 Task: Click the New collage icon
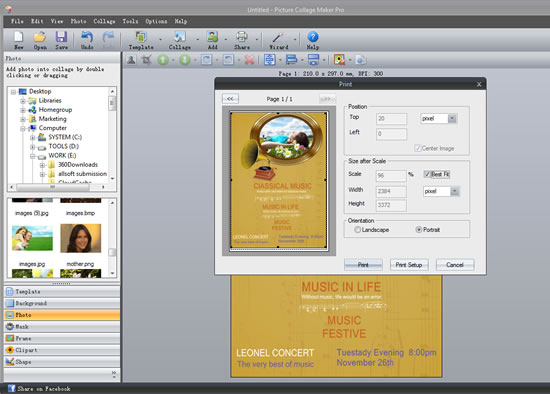(x=18, y=37)
